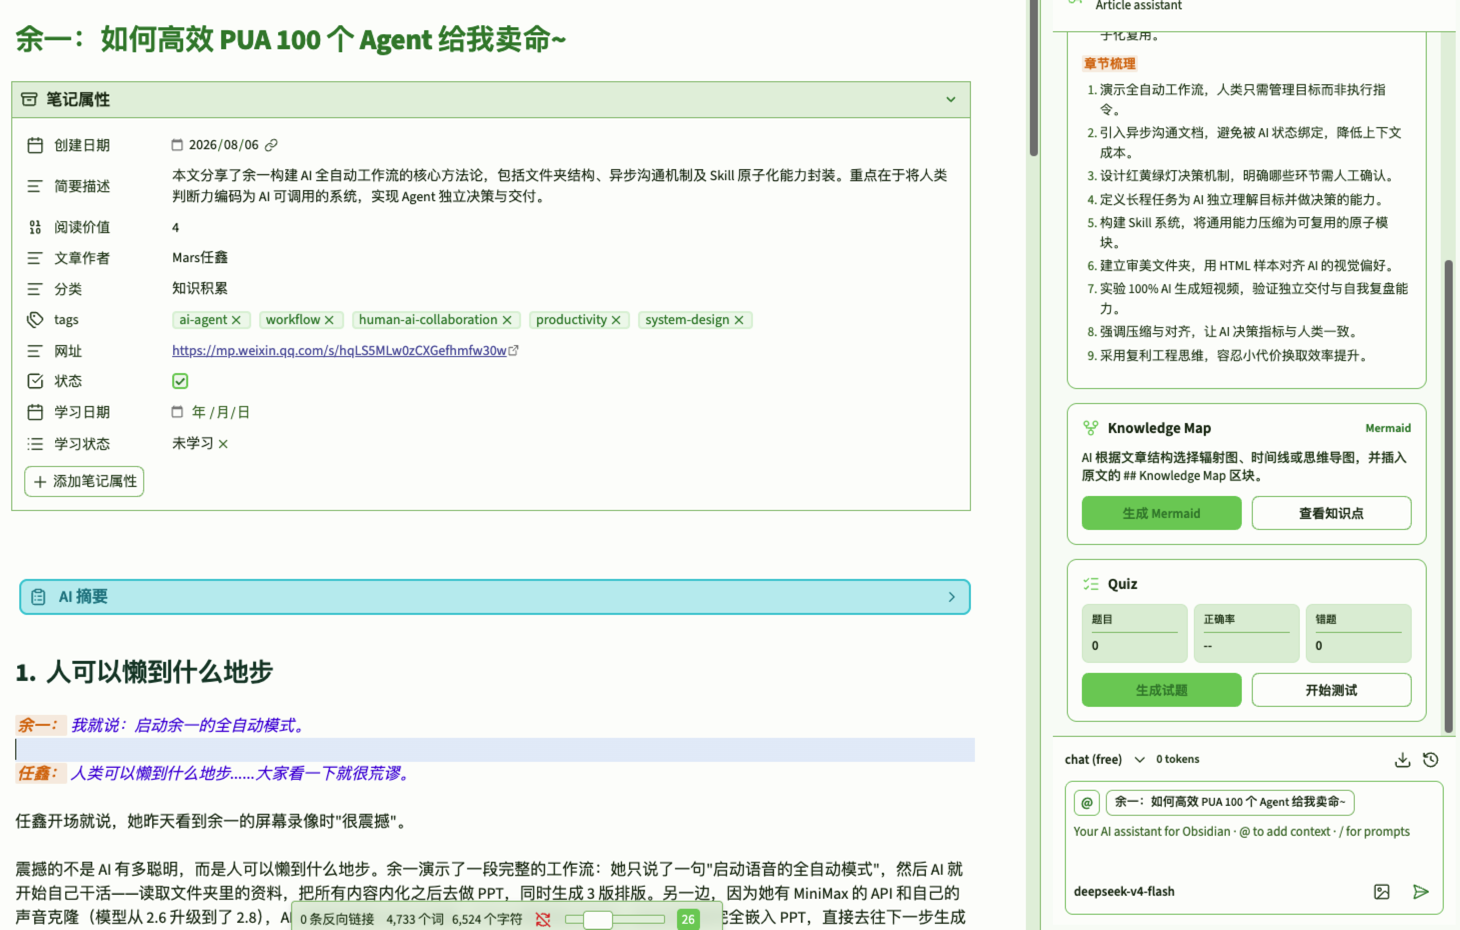Click the sync-off icon in the status bar

543,919
